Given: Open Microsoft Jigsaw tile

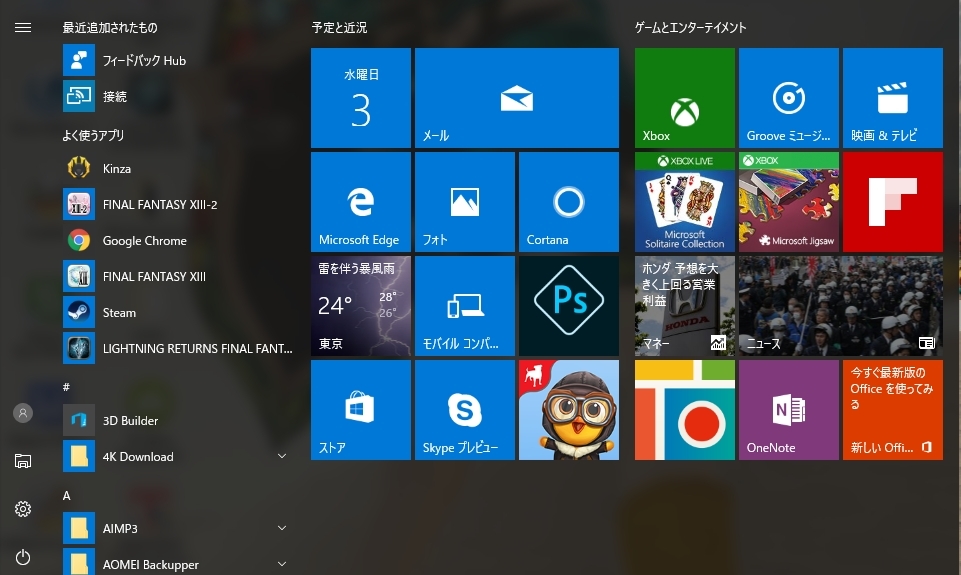Looking at the screenshot, I should [x=789, y=202].
